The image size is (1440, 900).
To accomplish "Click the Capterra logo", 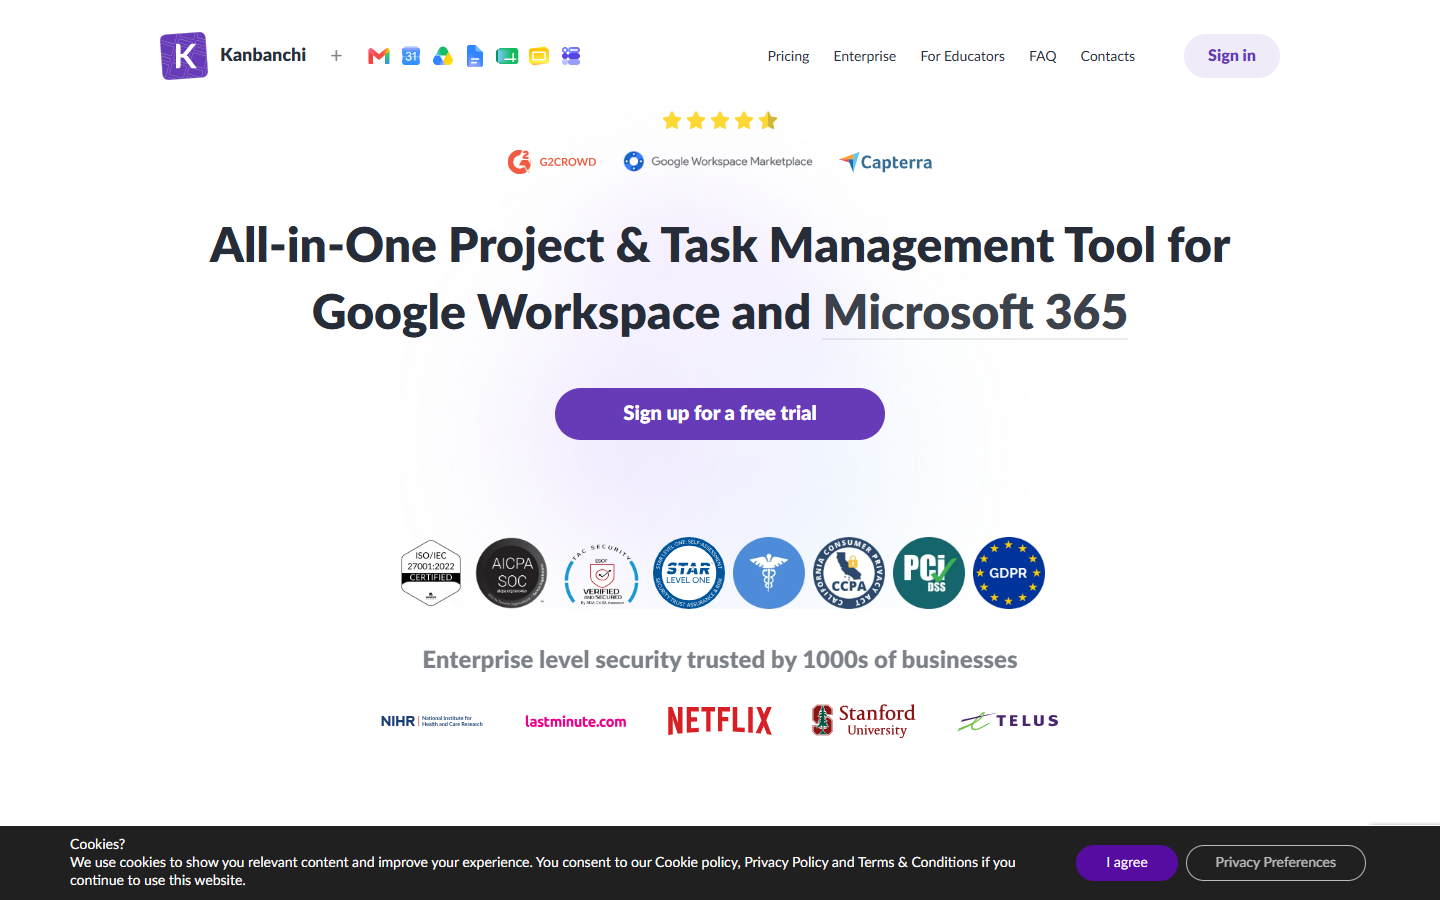I will [886, 162].
